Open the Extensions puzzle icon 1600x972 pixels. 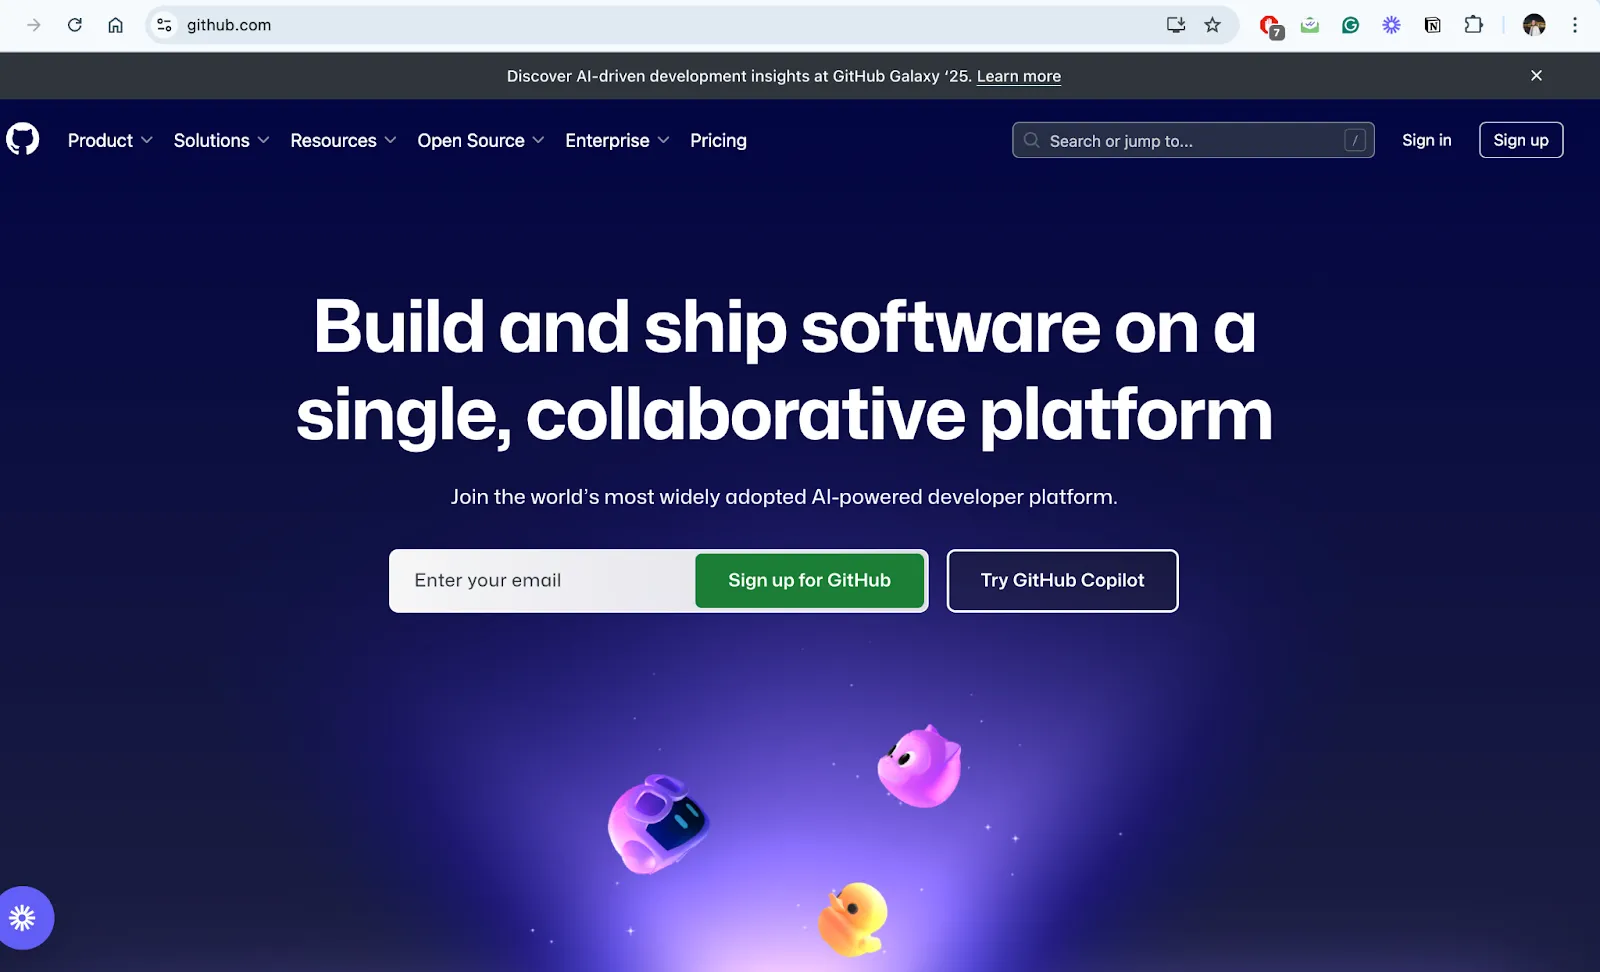tap(1473, 25)
